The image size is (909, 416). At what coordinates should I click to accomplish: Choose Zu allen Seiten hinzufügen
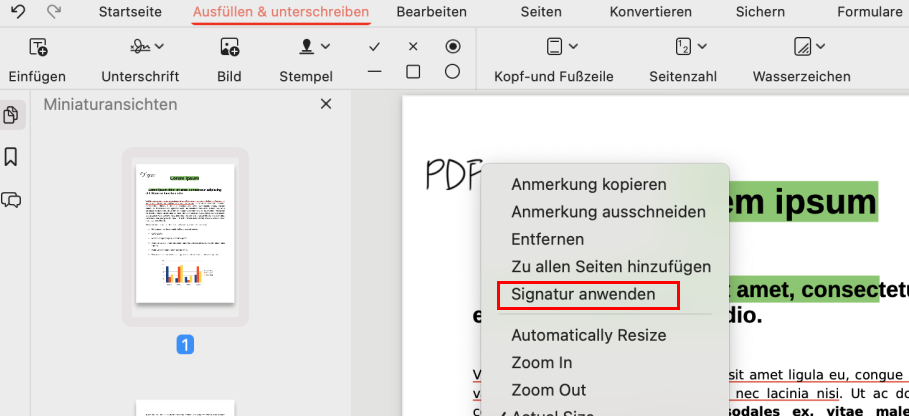pos(610,267)
